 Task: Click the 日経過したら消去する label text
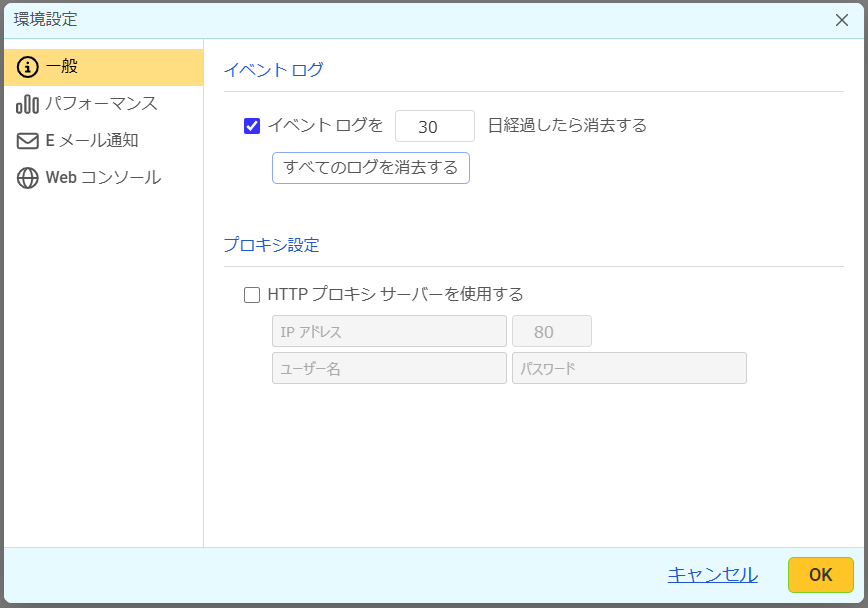tap(567, 126)
